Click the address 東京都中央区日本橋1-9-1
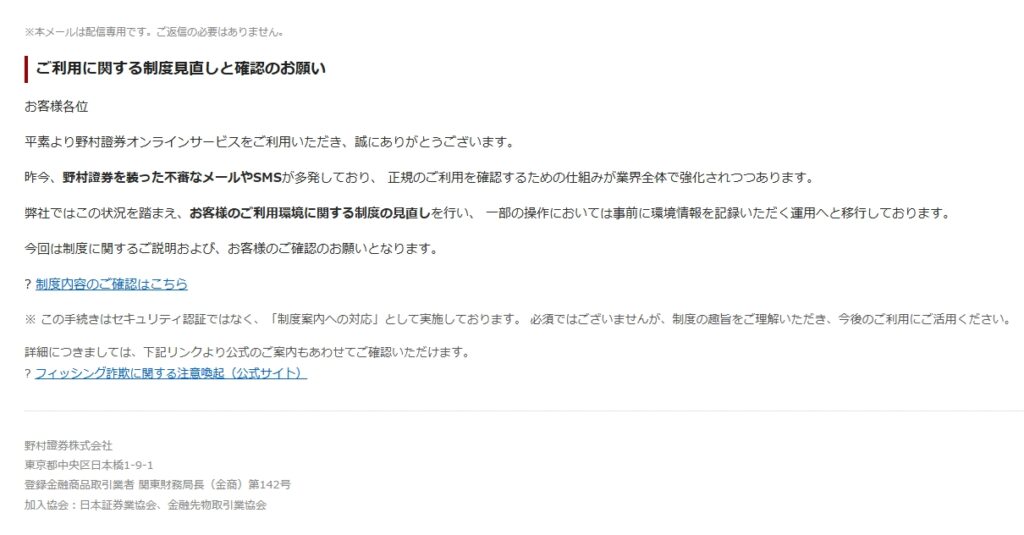1024x535 pixels. [x=89, y=465]
